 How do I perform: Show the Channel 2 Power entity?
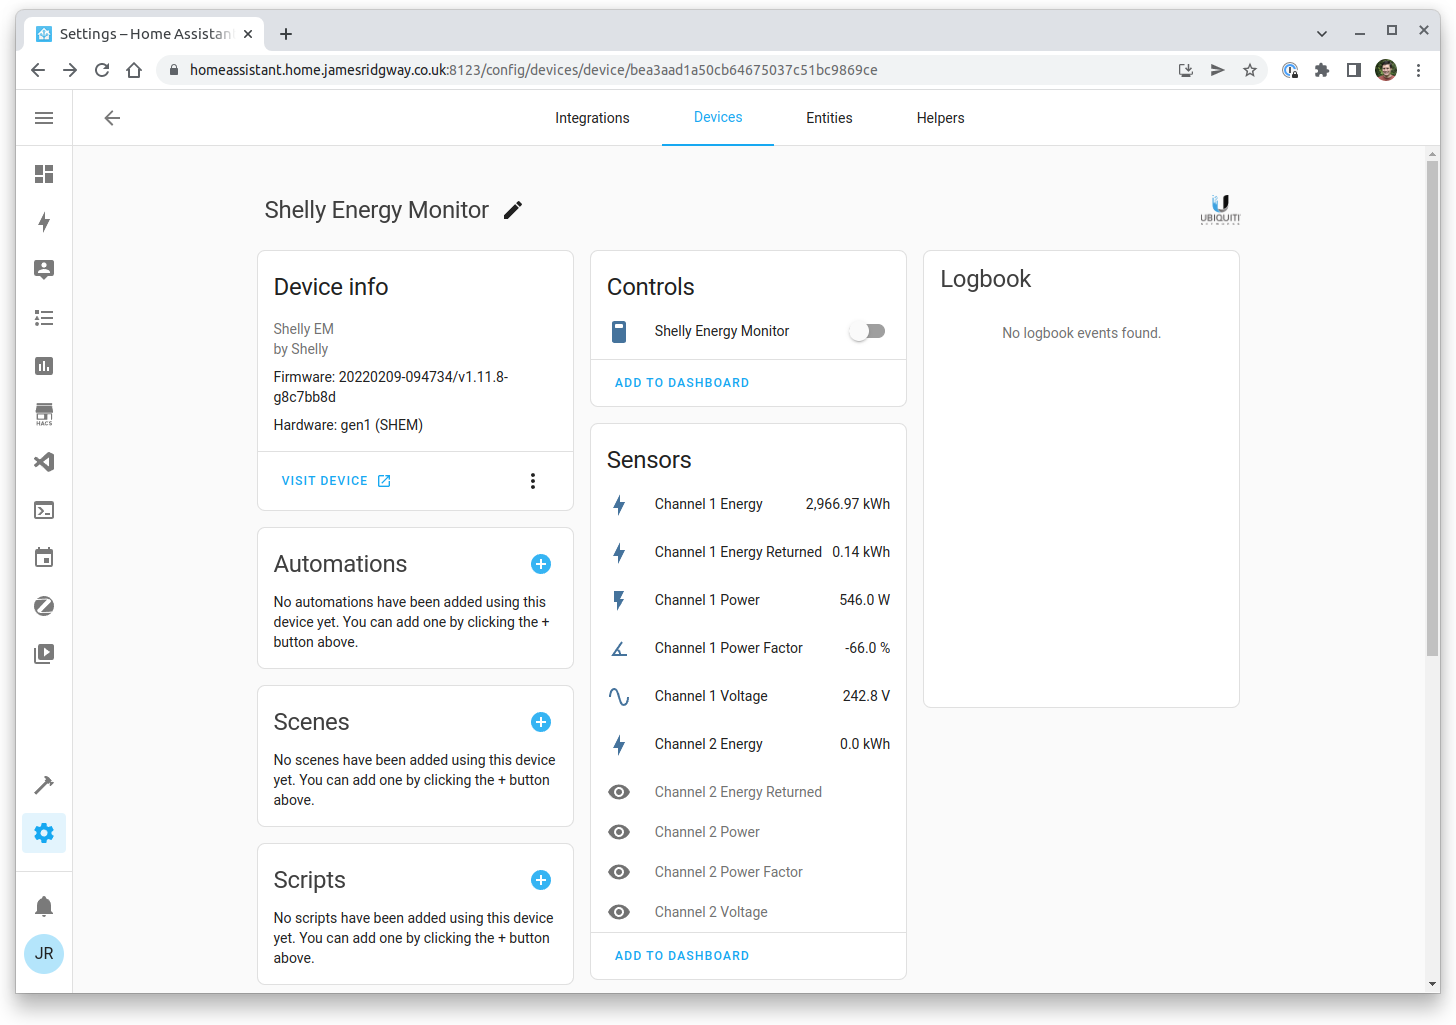click(x=619, y=831)
